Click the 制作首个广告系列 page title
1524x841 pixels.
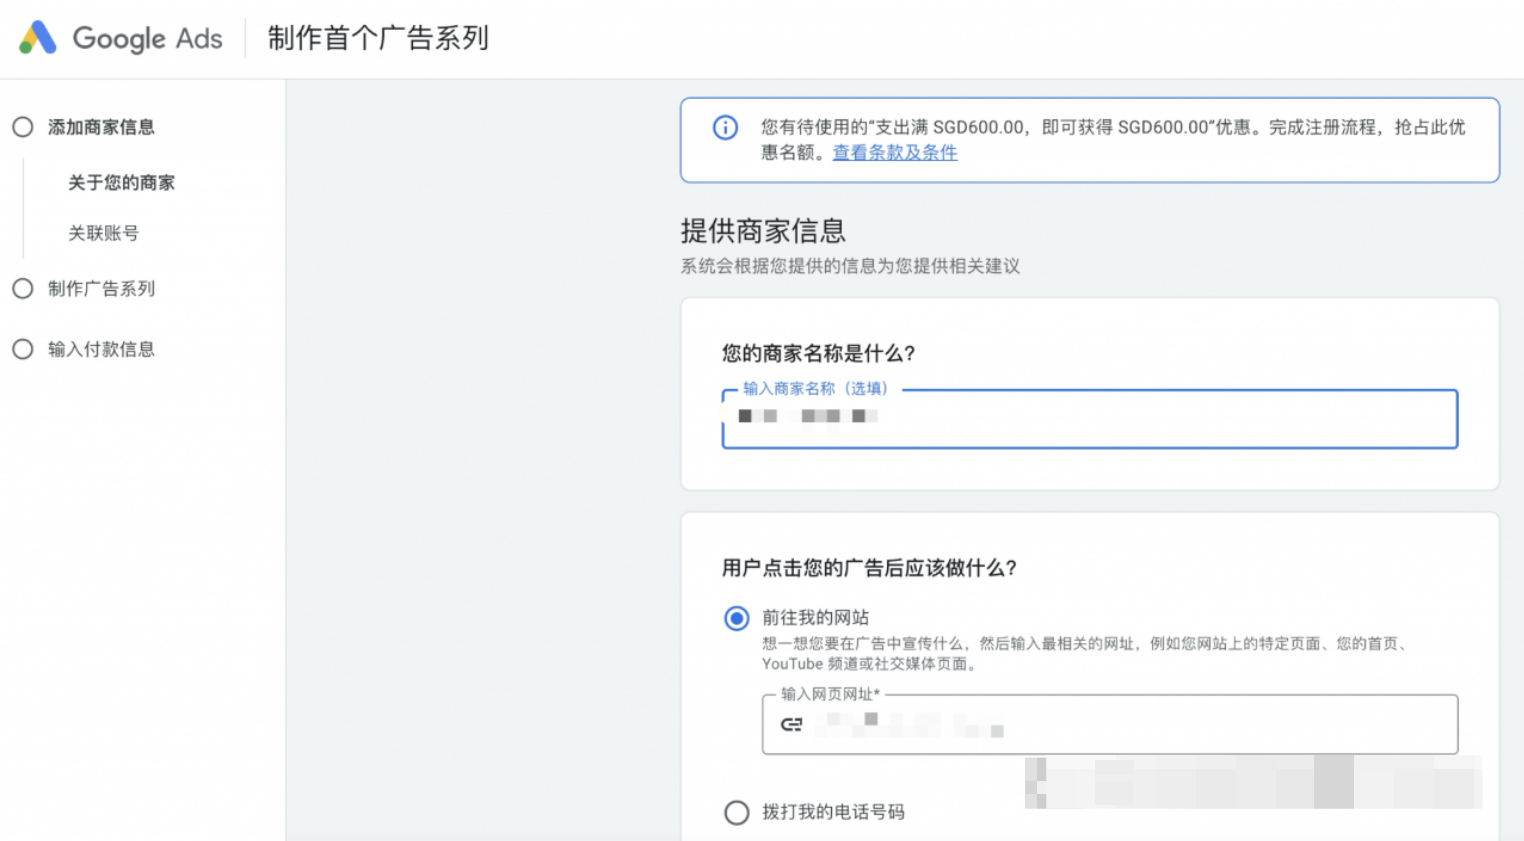click(x=378, y=38)
